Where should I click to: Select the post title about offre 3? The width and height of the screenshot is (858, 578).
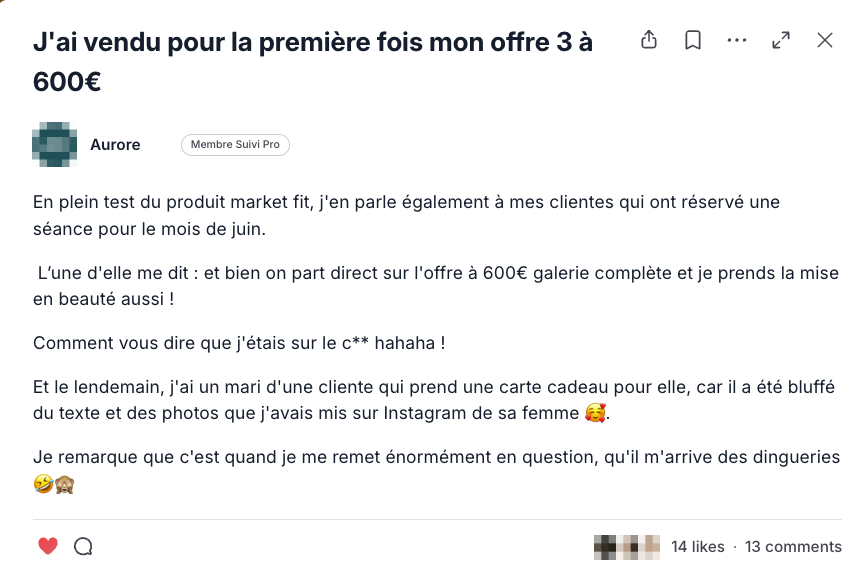coord(313,62)
